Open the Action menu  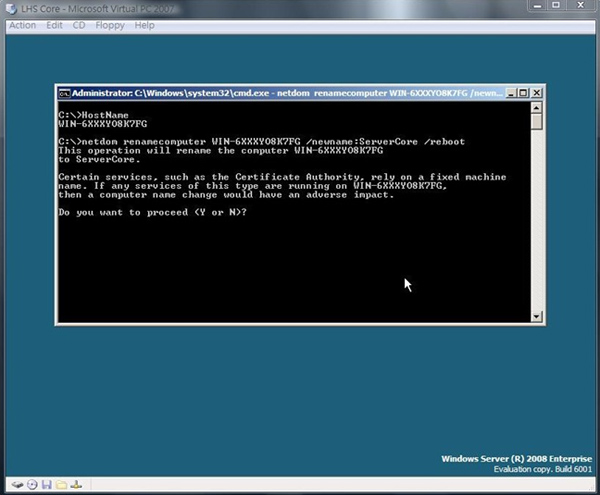click(x=22, y=24)
